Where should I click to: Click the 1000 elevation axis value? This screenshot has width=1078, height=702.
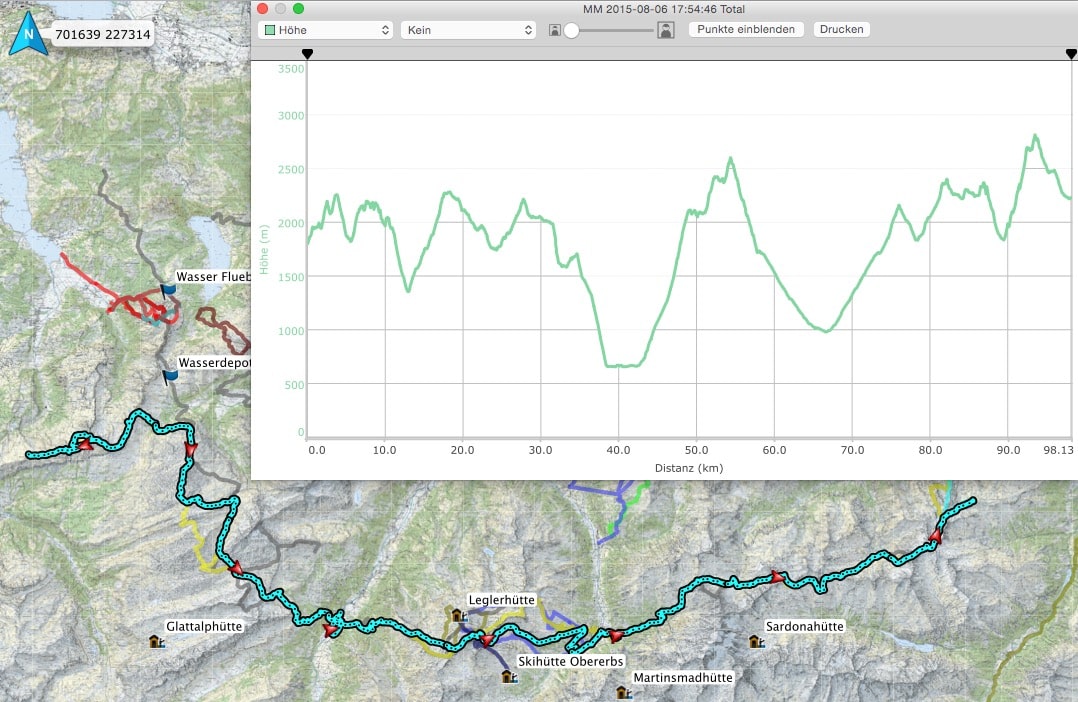(291, 331)
